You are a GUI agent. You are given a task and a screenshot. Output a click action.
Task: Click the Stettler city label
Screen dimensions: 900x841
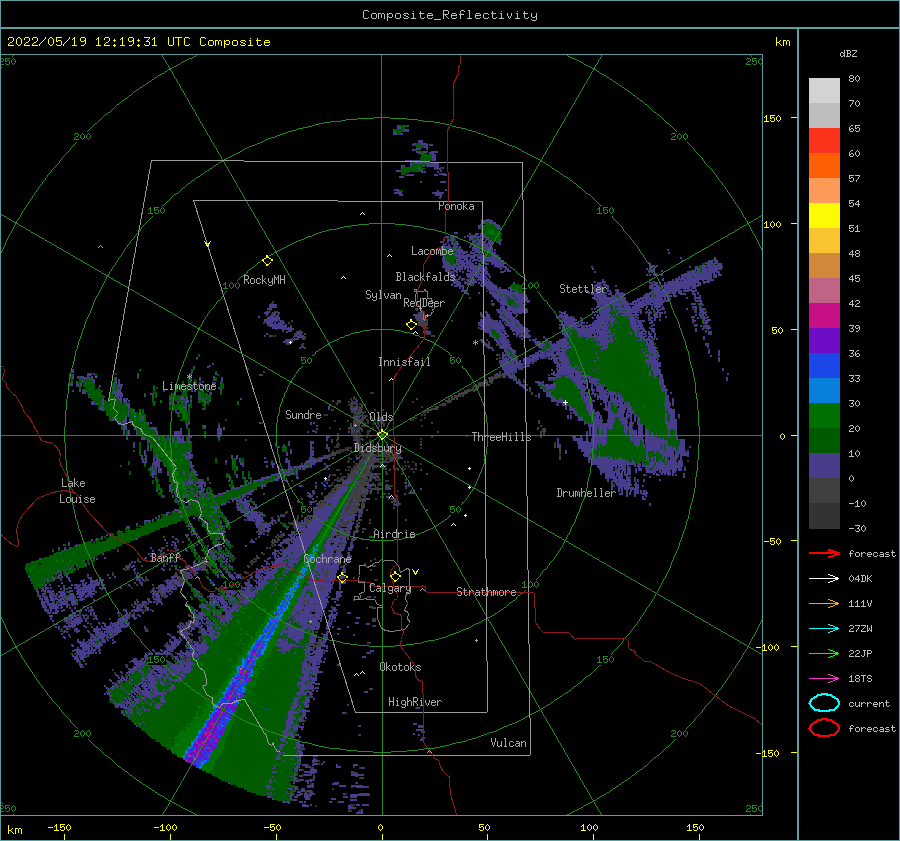583,289
